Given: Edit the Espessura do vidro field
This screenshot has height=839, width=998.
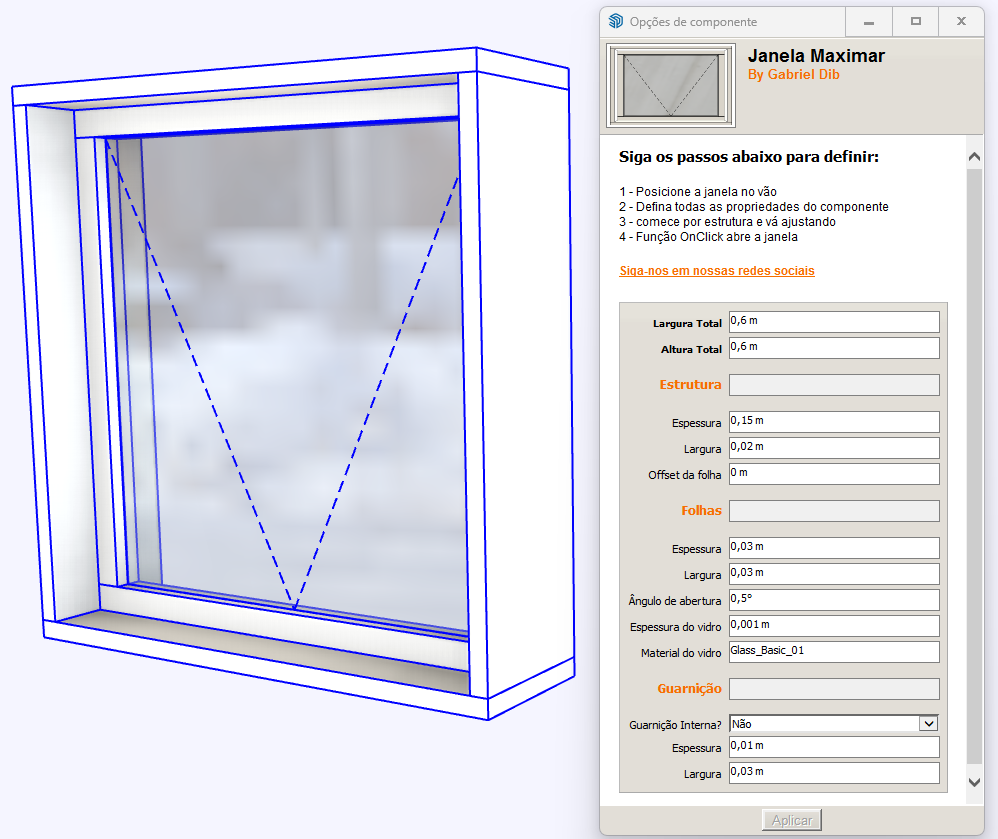Looking at the screenshot, I should coord(834,626).
